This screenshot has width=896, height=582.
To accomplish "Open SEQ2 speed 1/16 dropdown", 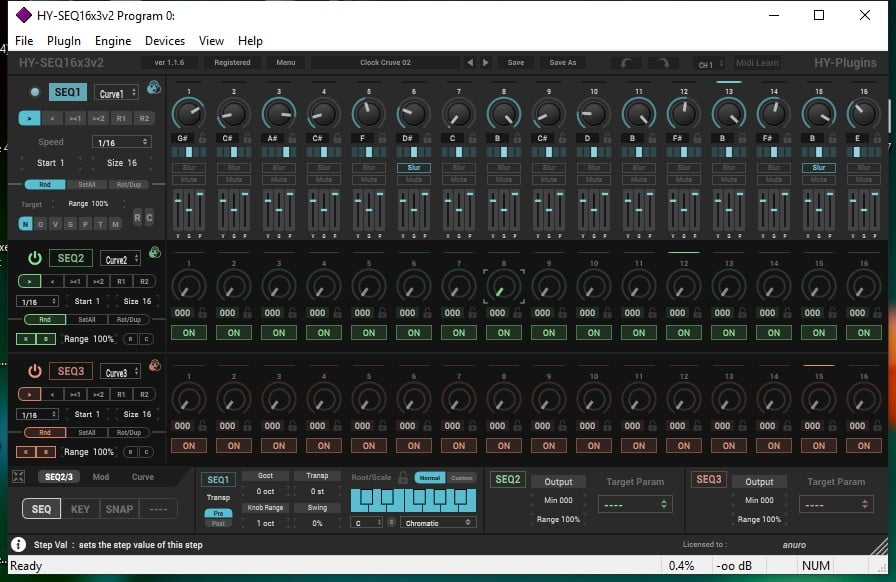I will (x=37, y=301).
